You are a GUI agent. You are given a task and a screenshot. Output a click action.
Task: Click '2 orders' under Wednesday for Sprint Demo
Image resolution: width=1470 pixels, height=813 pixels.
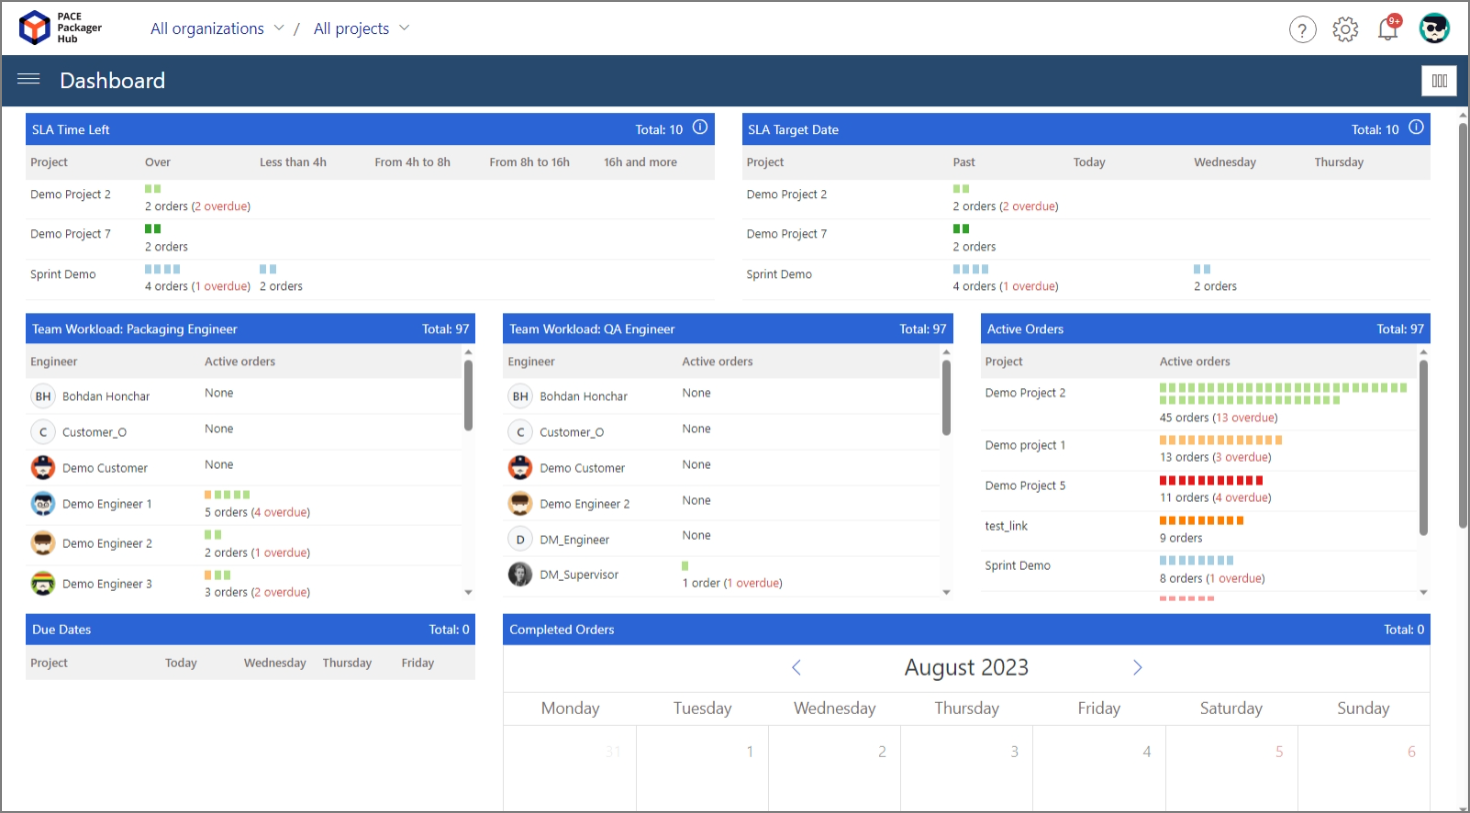point(1215,286)
